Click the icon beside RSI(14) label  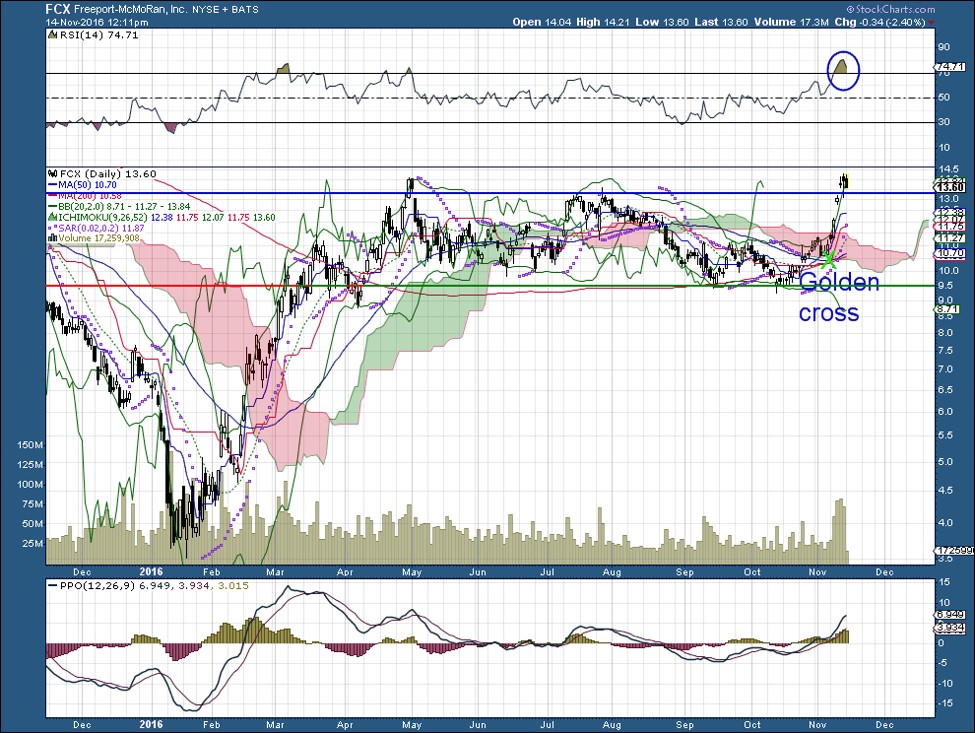[x=52, y=35]
